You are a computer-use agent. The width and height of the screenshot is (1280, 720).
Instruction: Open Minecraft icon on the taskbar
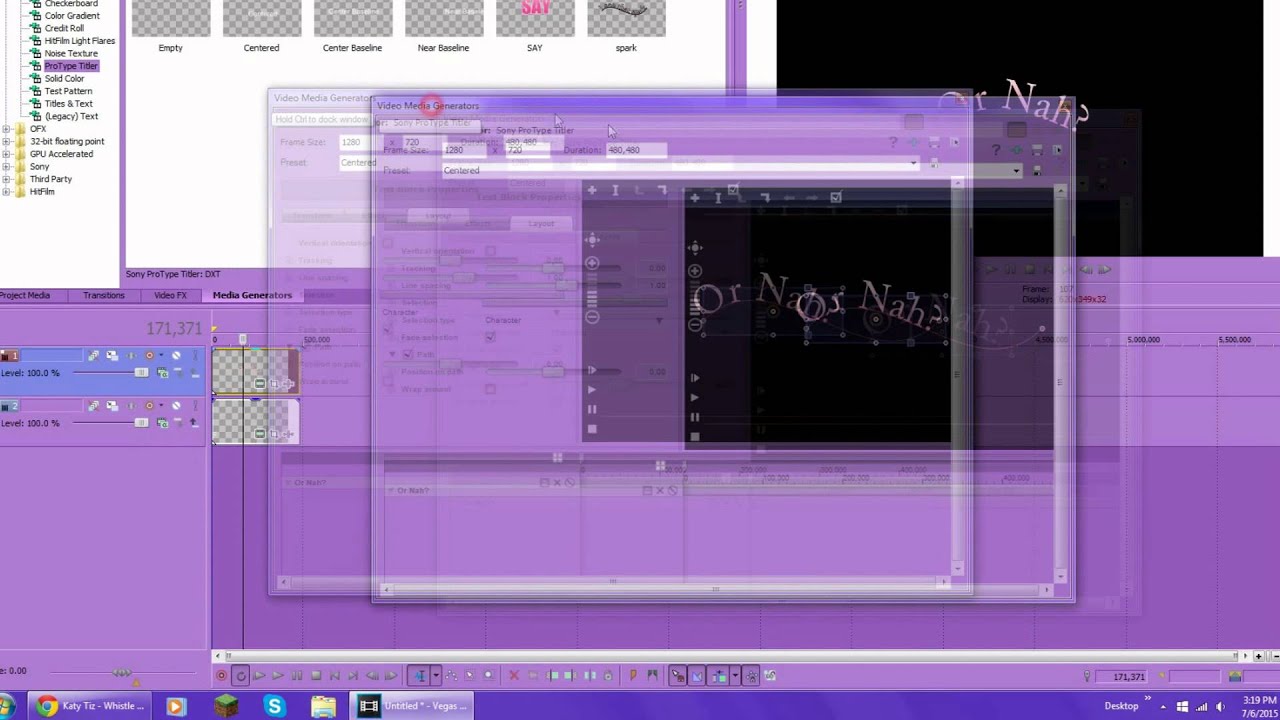point(226,706)
